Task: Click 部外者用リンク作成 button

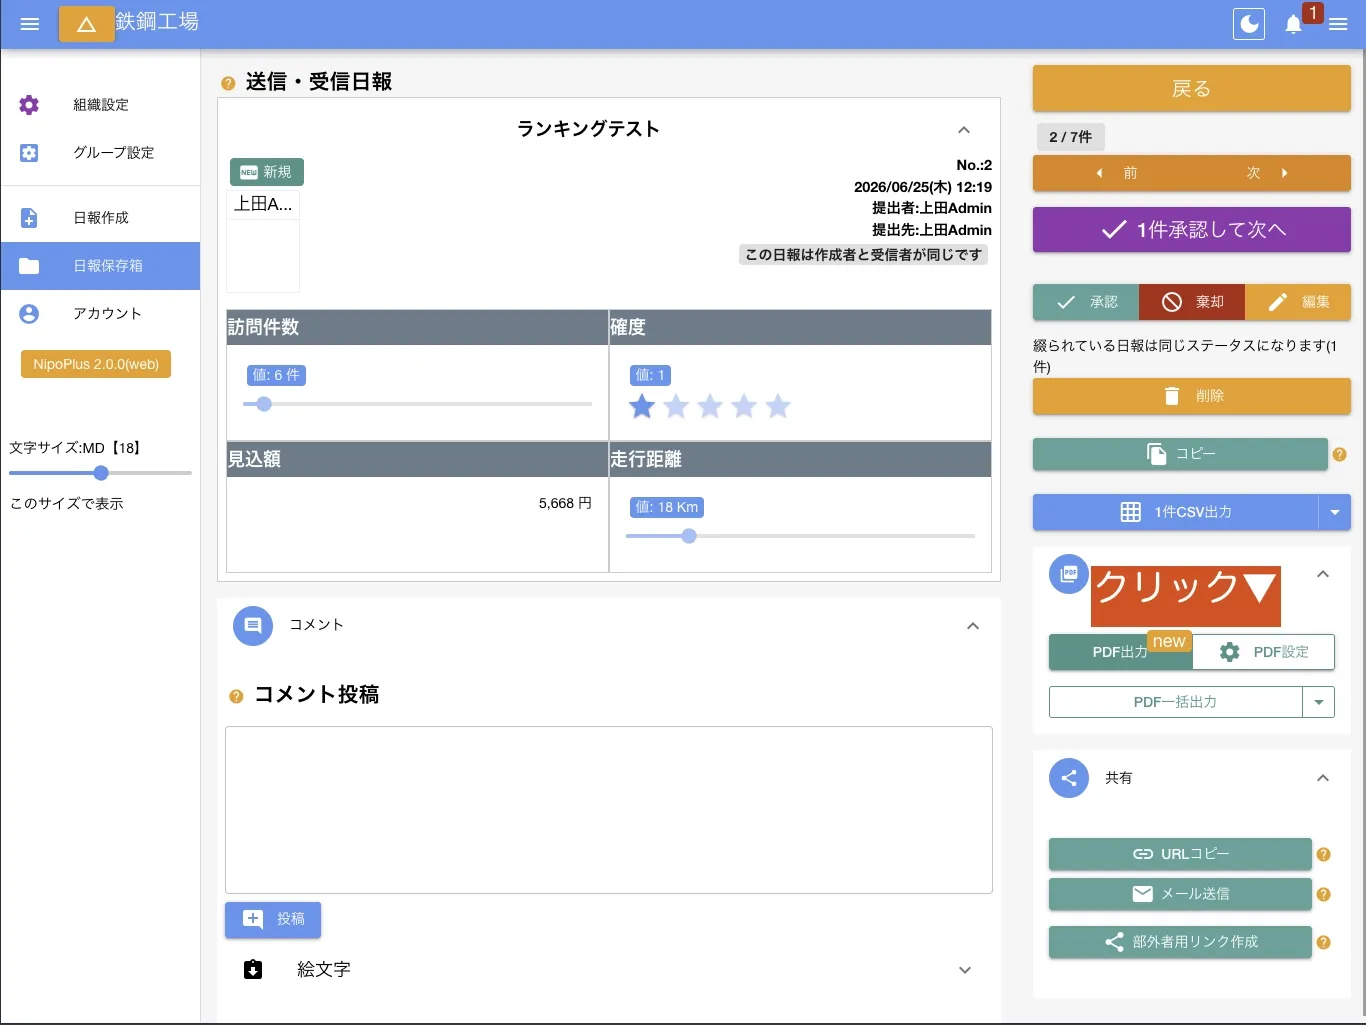Action: (1180, 942)
